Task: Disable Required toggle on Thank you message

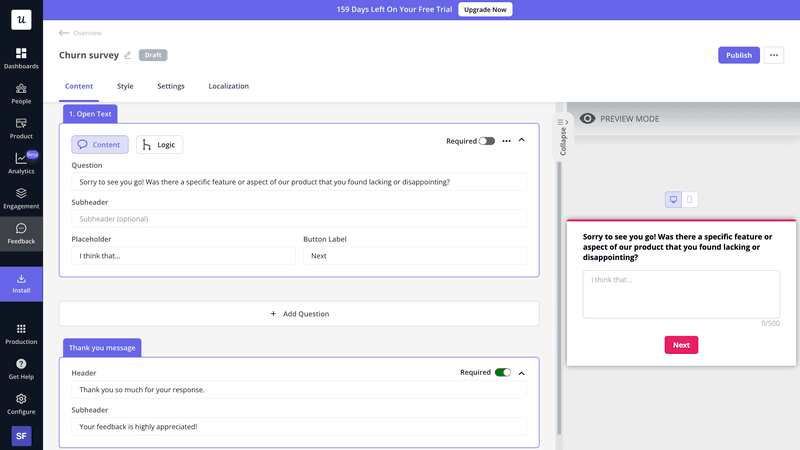Action: (x=502, y=372)
